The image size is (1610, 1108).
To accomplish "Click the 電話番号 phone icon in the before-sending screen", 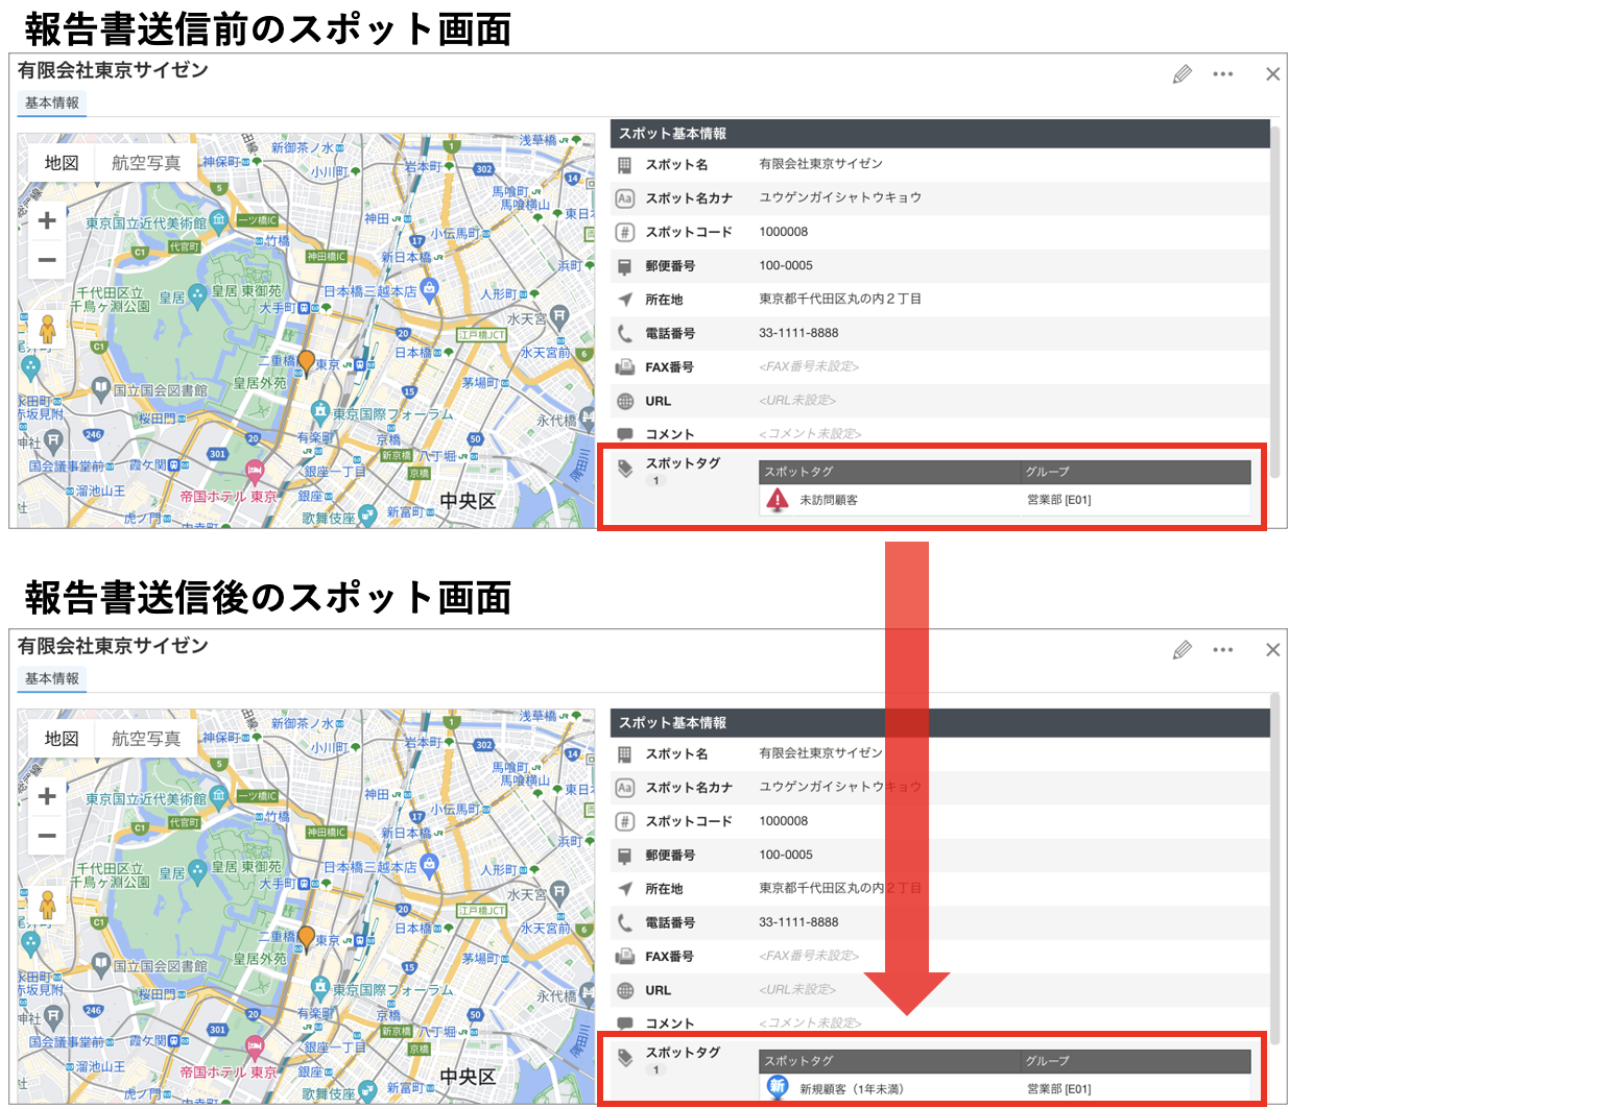I will [x=625, y=333].
